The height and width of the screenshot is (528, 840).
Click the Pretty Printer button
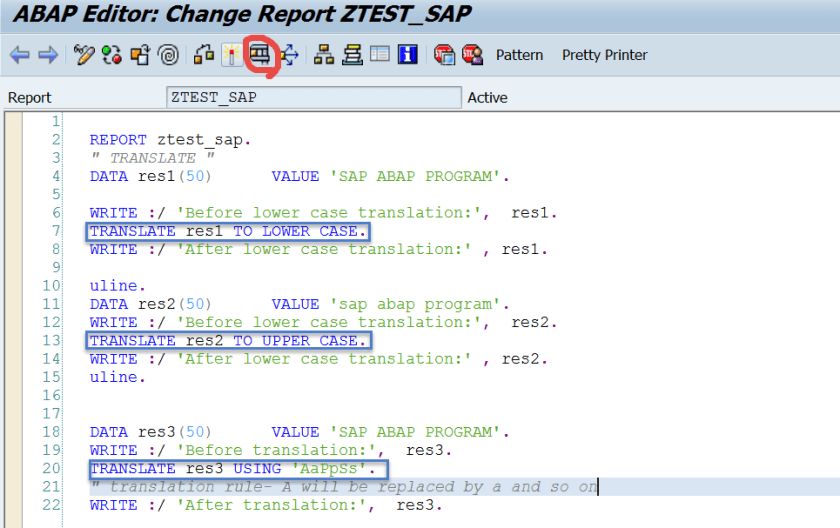(604, 55)
